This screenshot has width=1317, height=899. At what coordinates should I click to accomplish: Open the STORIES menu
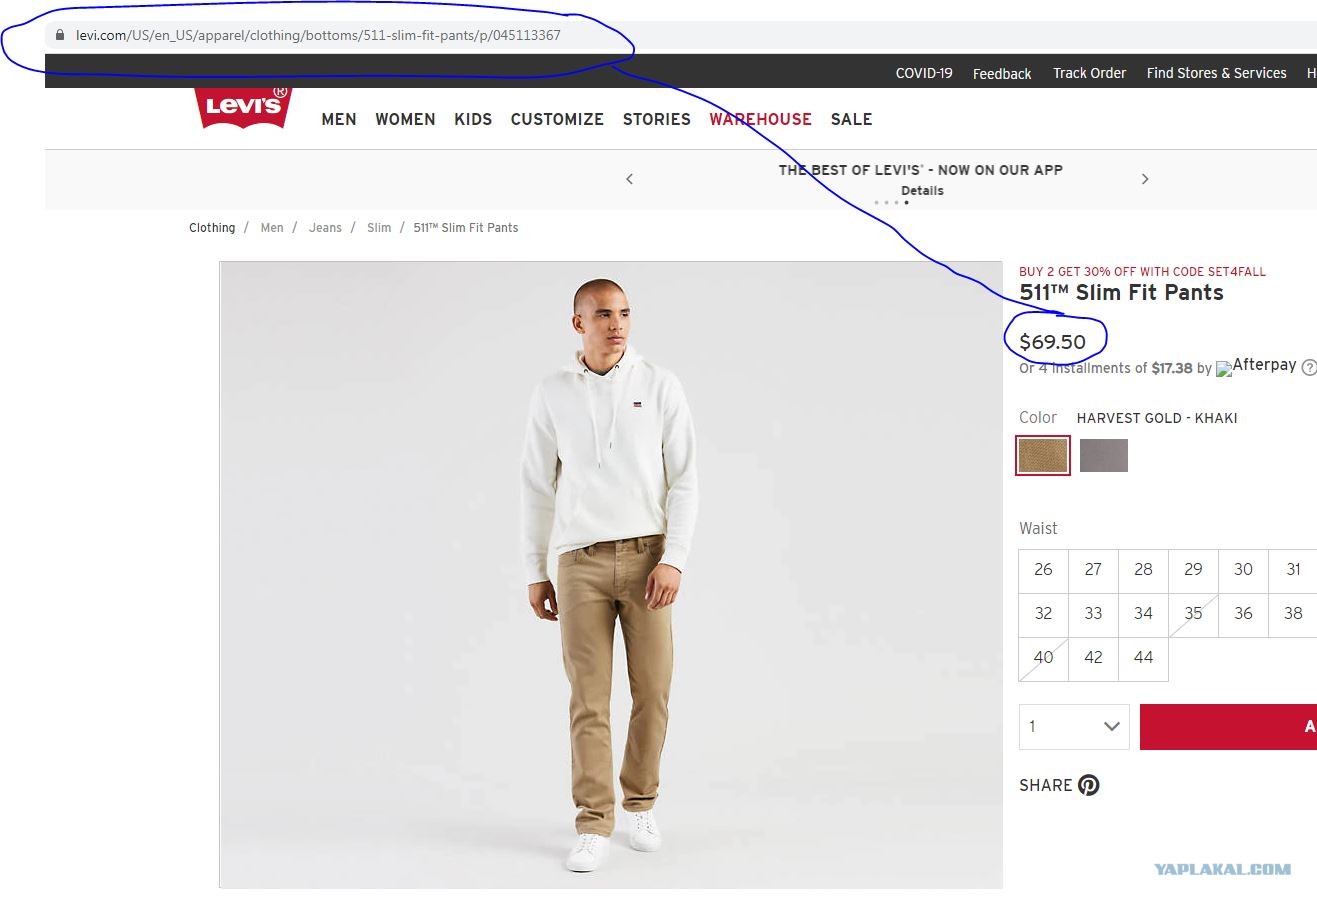click(657, 119)
